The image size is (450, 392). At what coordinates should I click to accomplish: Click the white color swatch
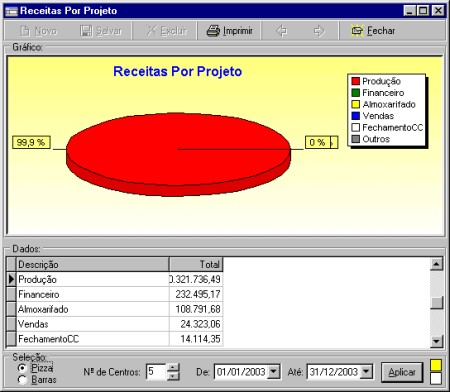click(436, 378)
